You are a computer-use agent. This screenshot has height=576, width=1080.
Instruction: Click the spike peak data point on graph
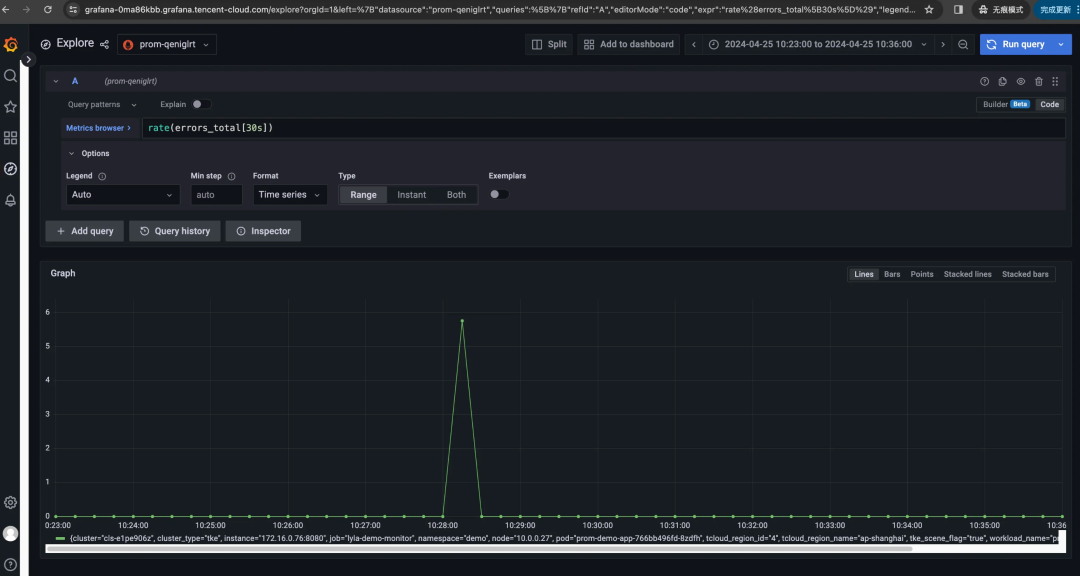point(462,320)
